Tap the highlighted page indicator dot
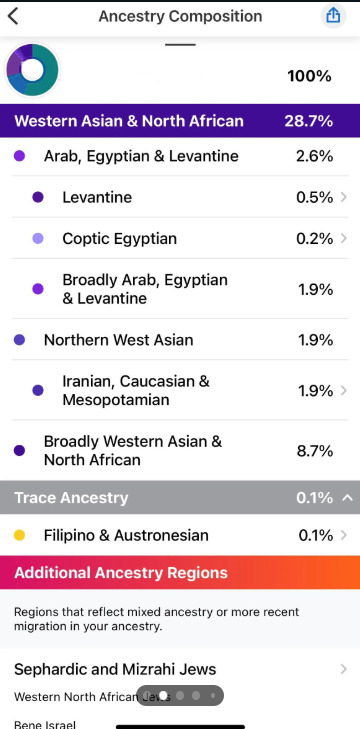360x729 pixels. [x=163, y=696]
